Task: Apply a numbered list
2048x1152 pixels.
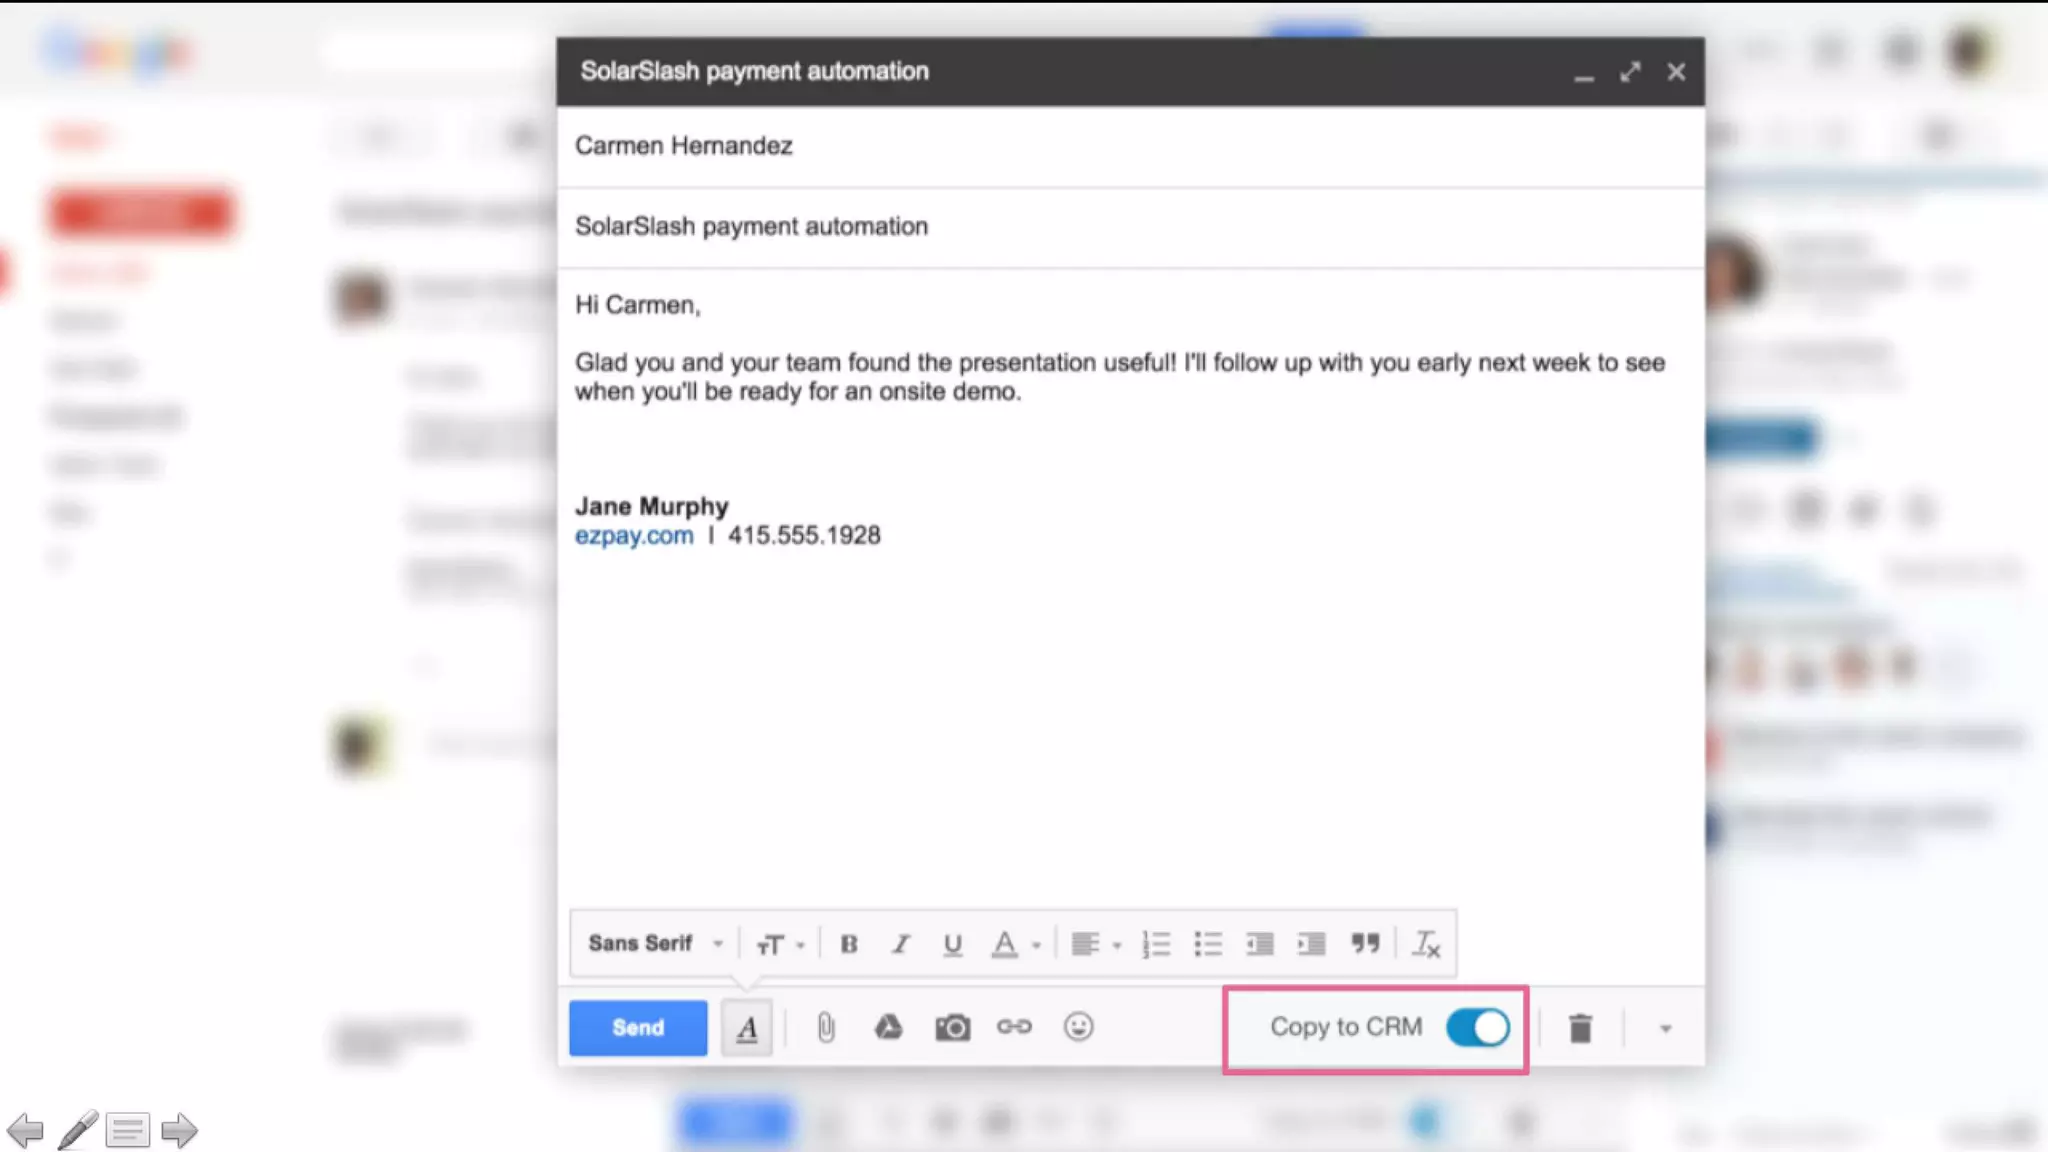Action: point(1155,944)
